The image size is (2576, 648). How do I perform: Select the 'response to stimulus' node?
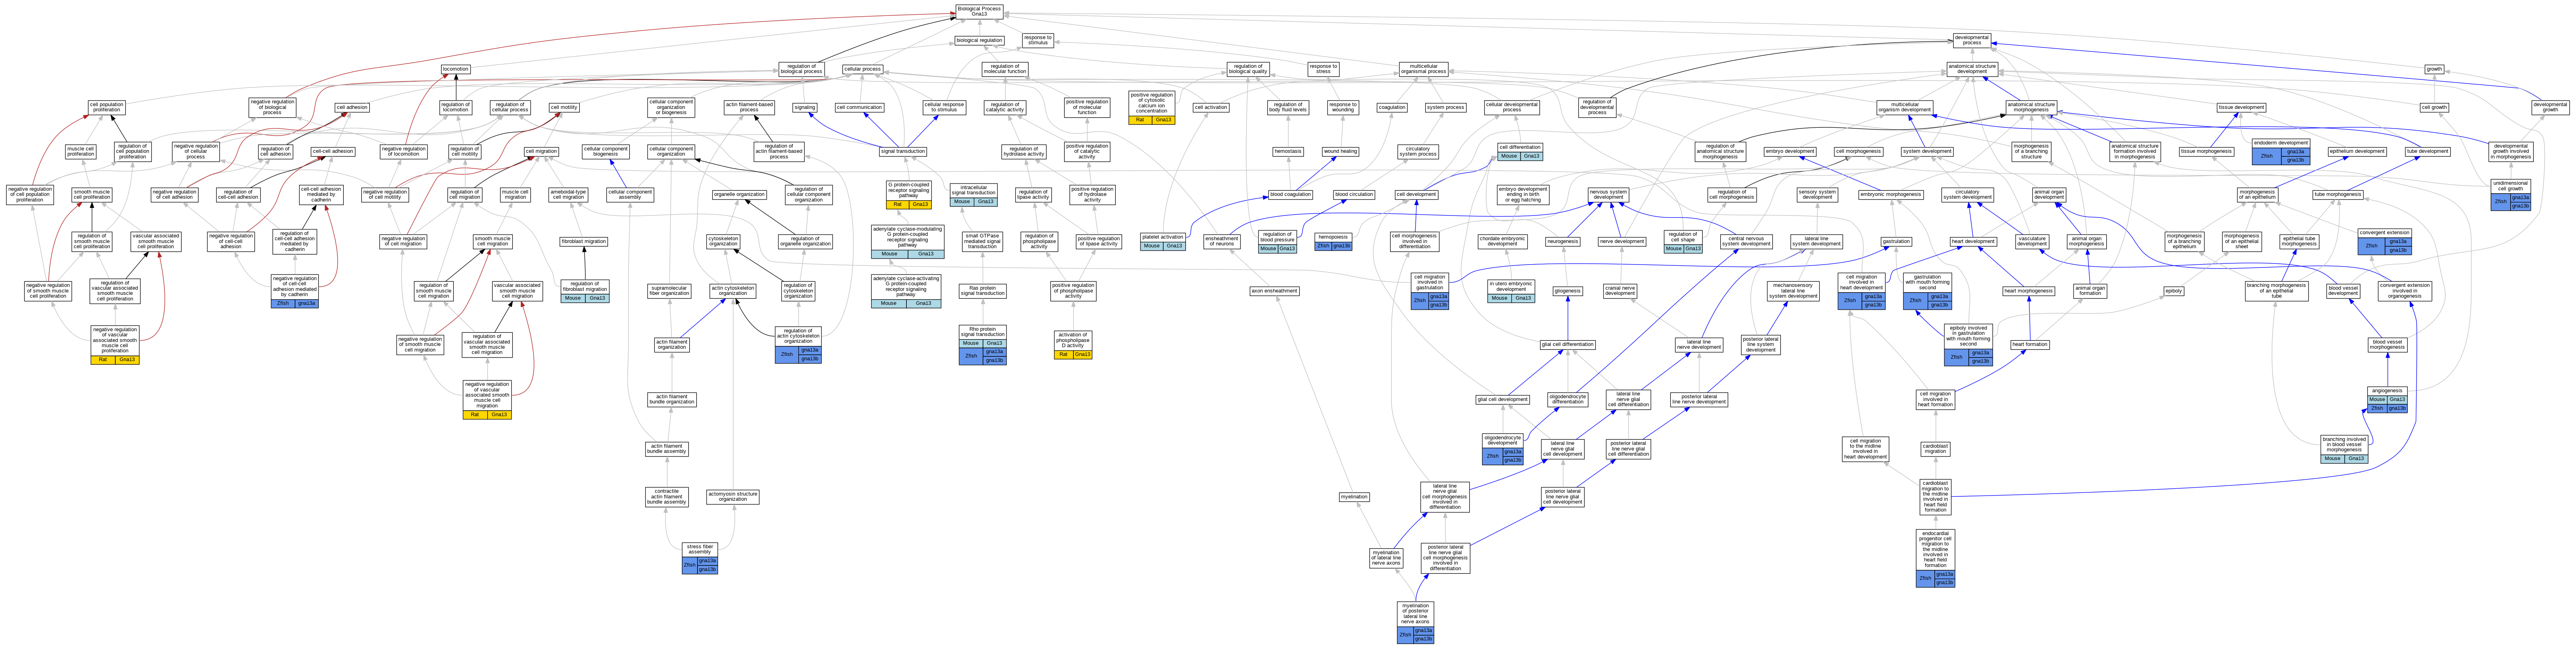coord(1038,41)
